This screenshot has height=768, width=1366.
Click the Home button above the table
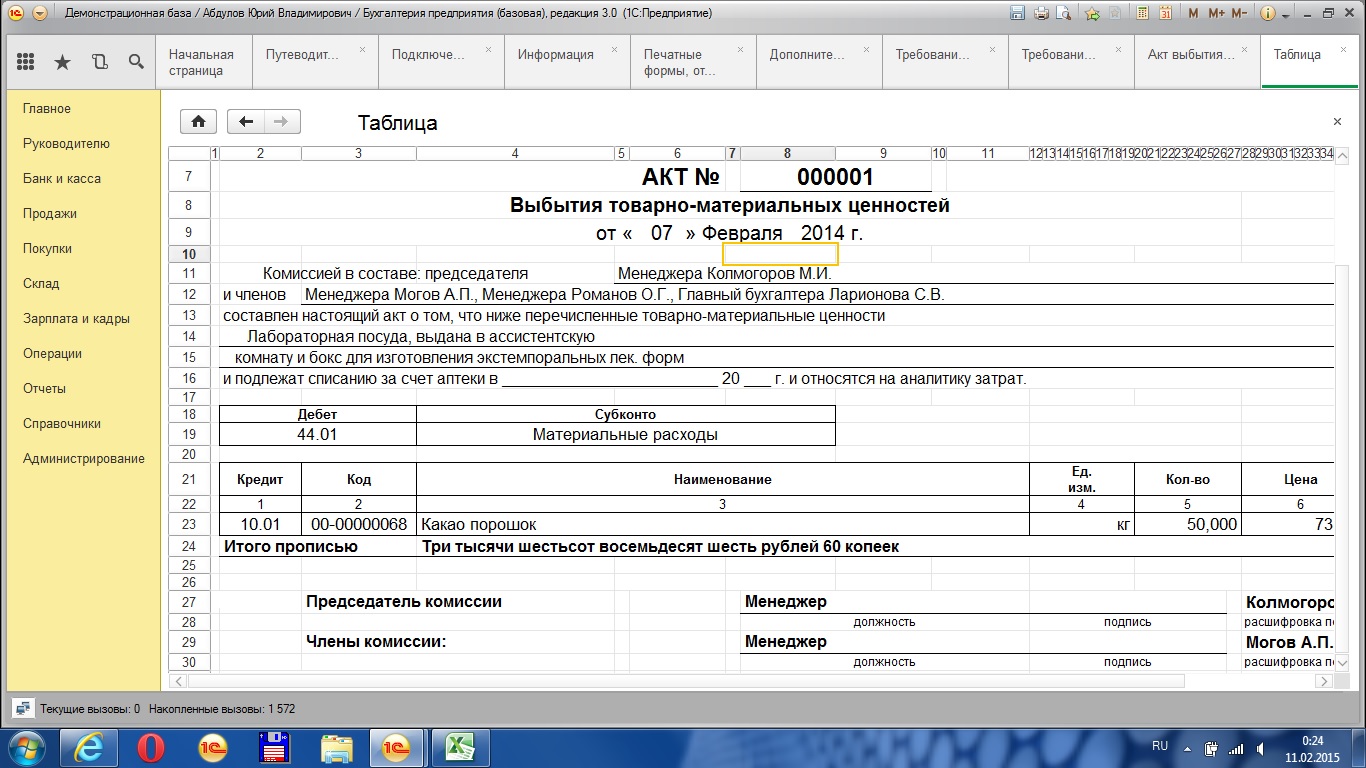click(x=198, y=122)
